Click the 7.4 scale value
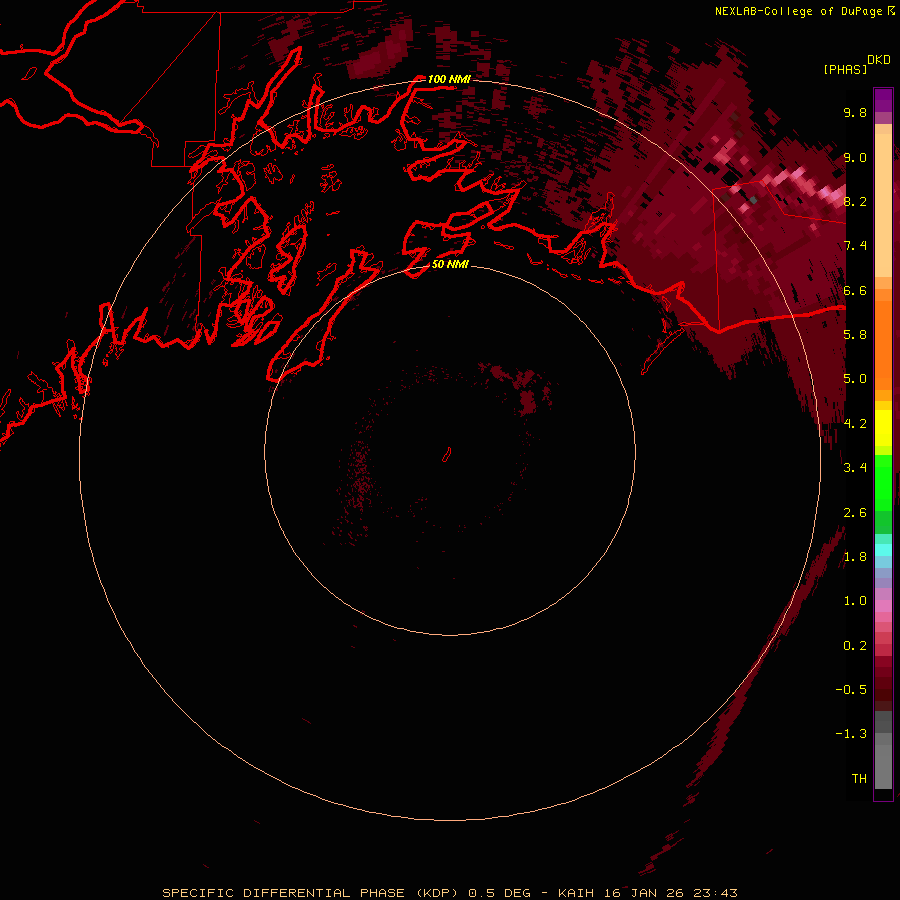Screen dimensions: 900x900 (855, 246)
